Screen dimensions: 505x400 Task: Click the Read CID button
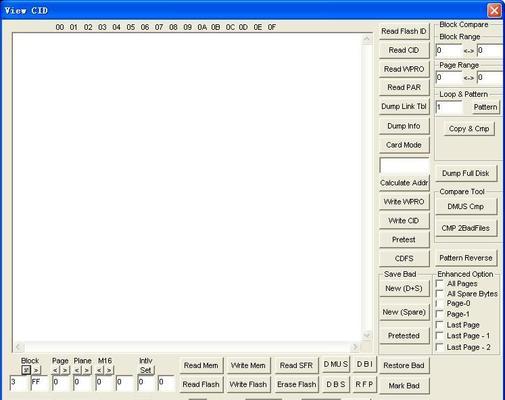tap(404, 50)
